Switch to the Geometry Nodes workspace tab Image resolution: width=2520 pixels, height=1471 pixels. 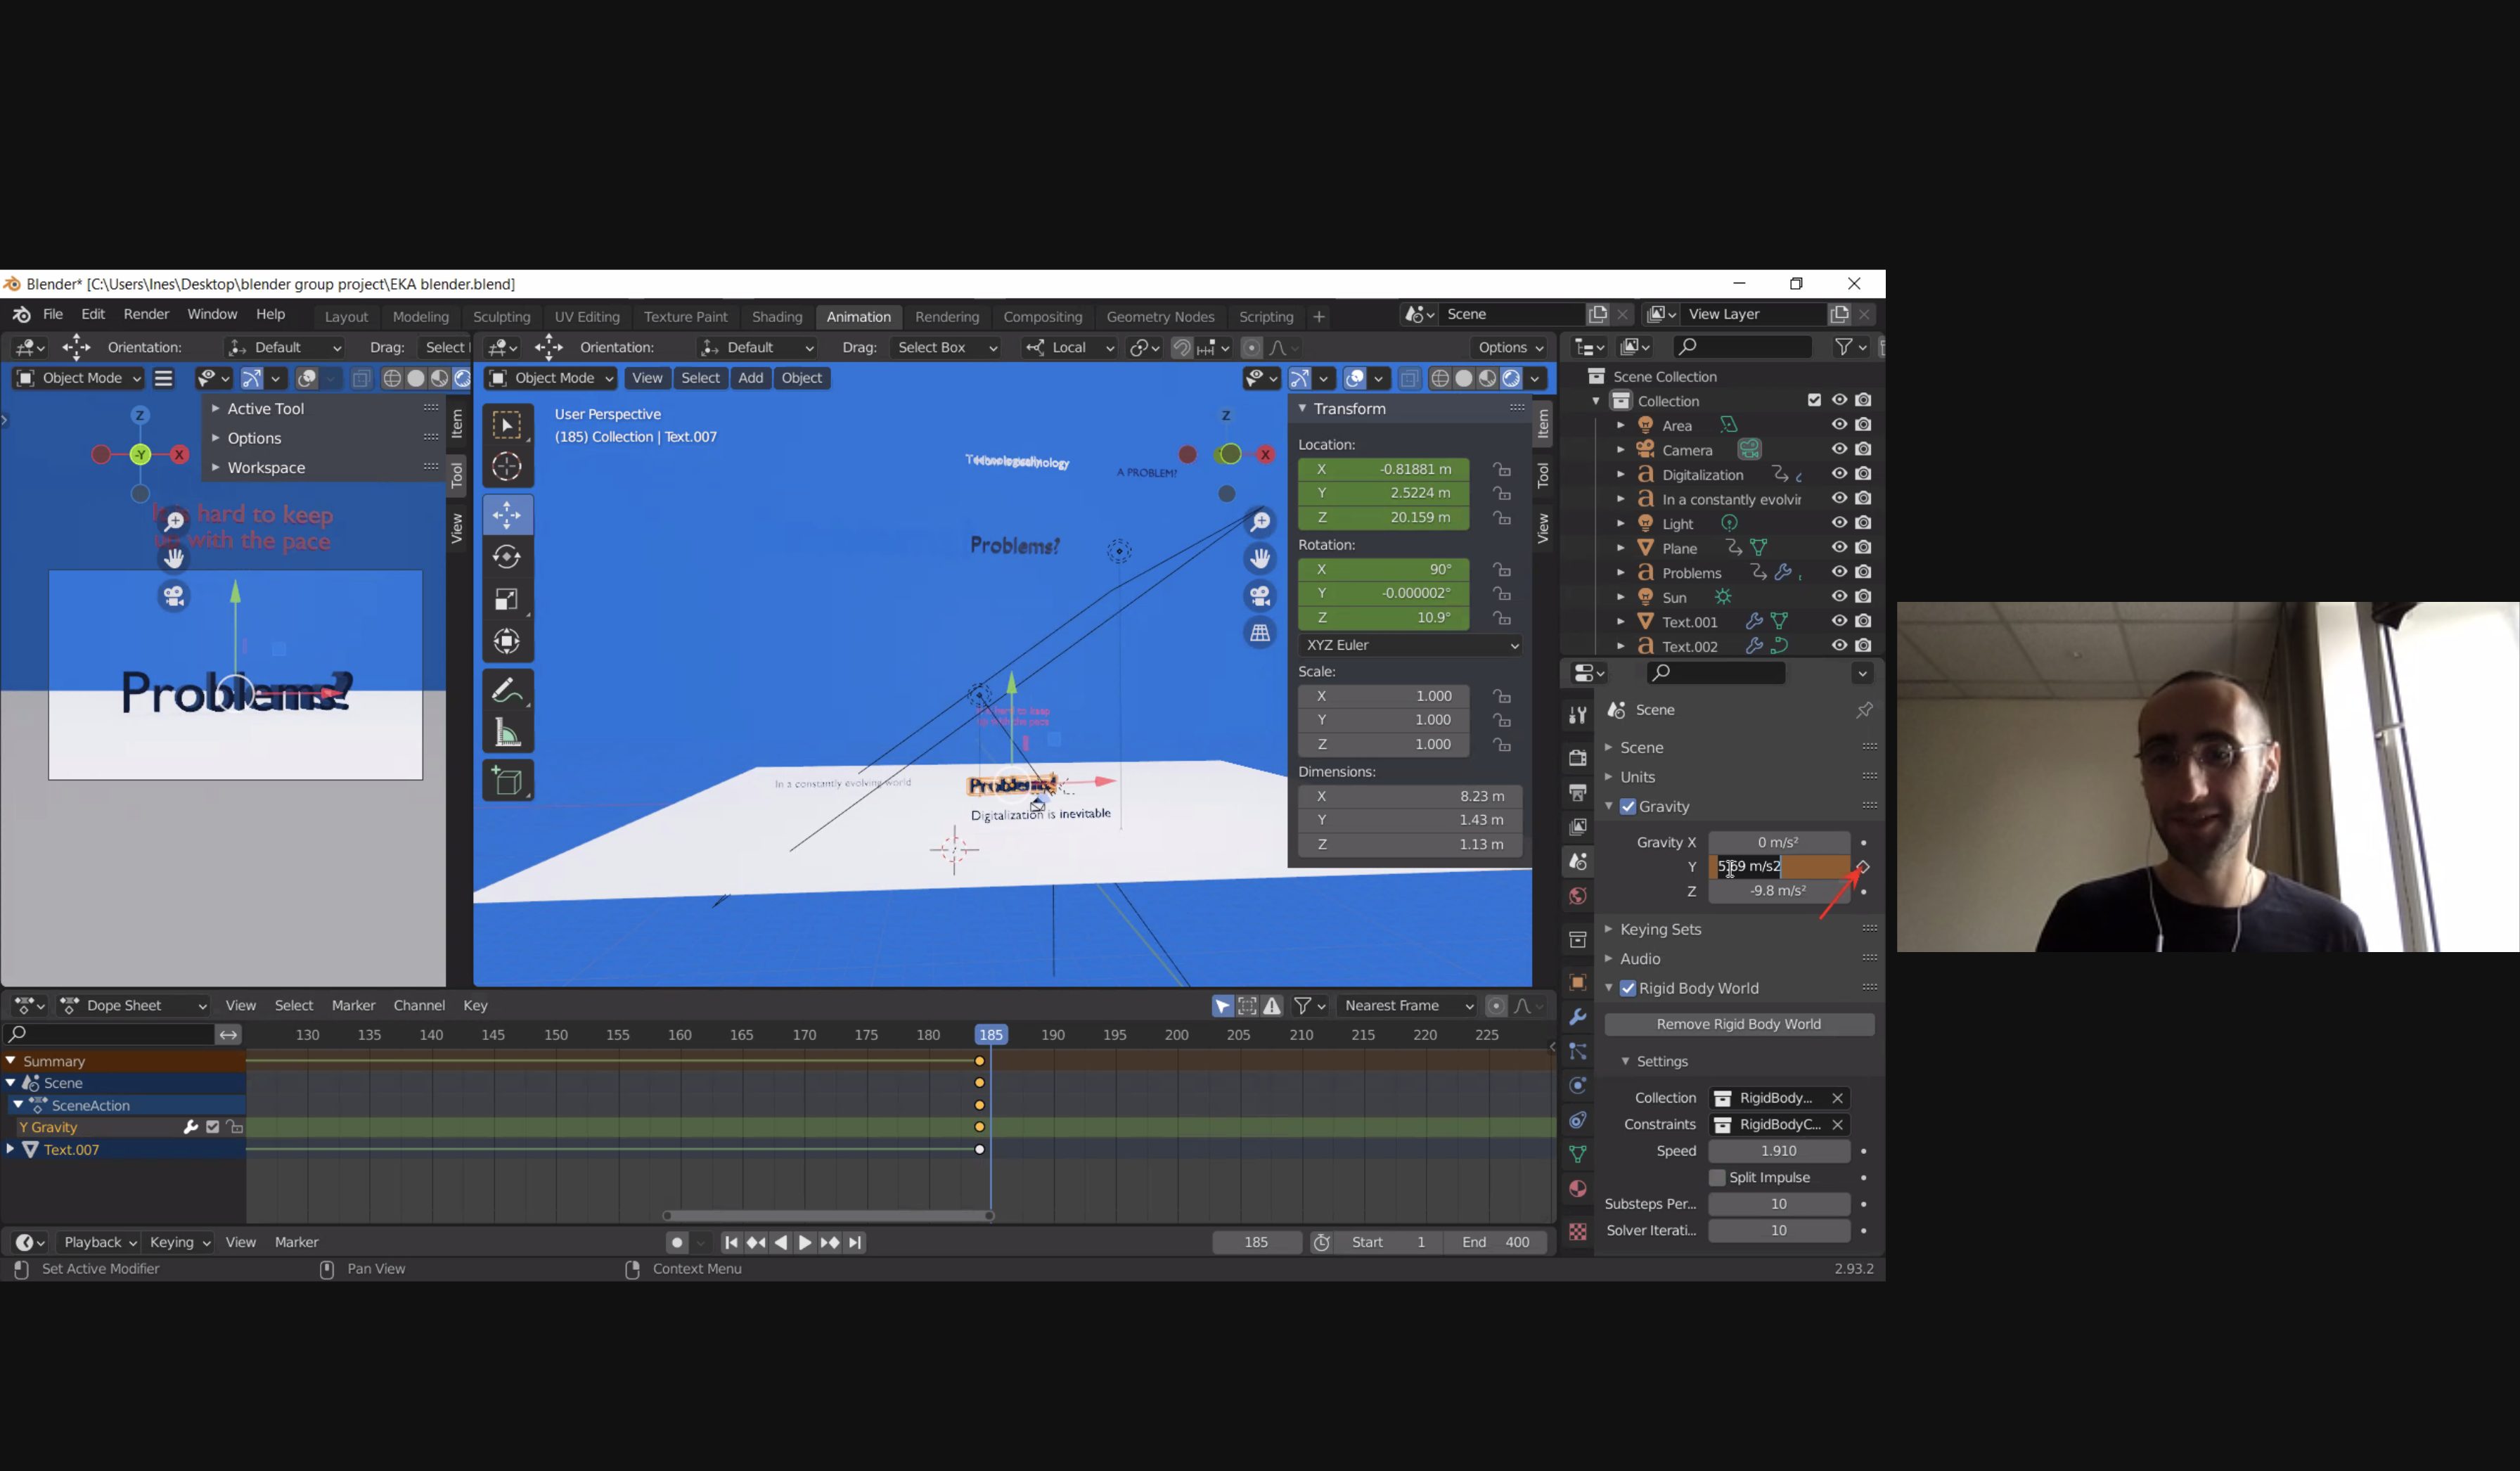(x=1160, y=317)
